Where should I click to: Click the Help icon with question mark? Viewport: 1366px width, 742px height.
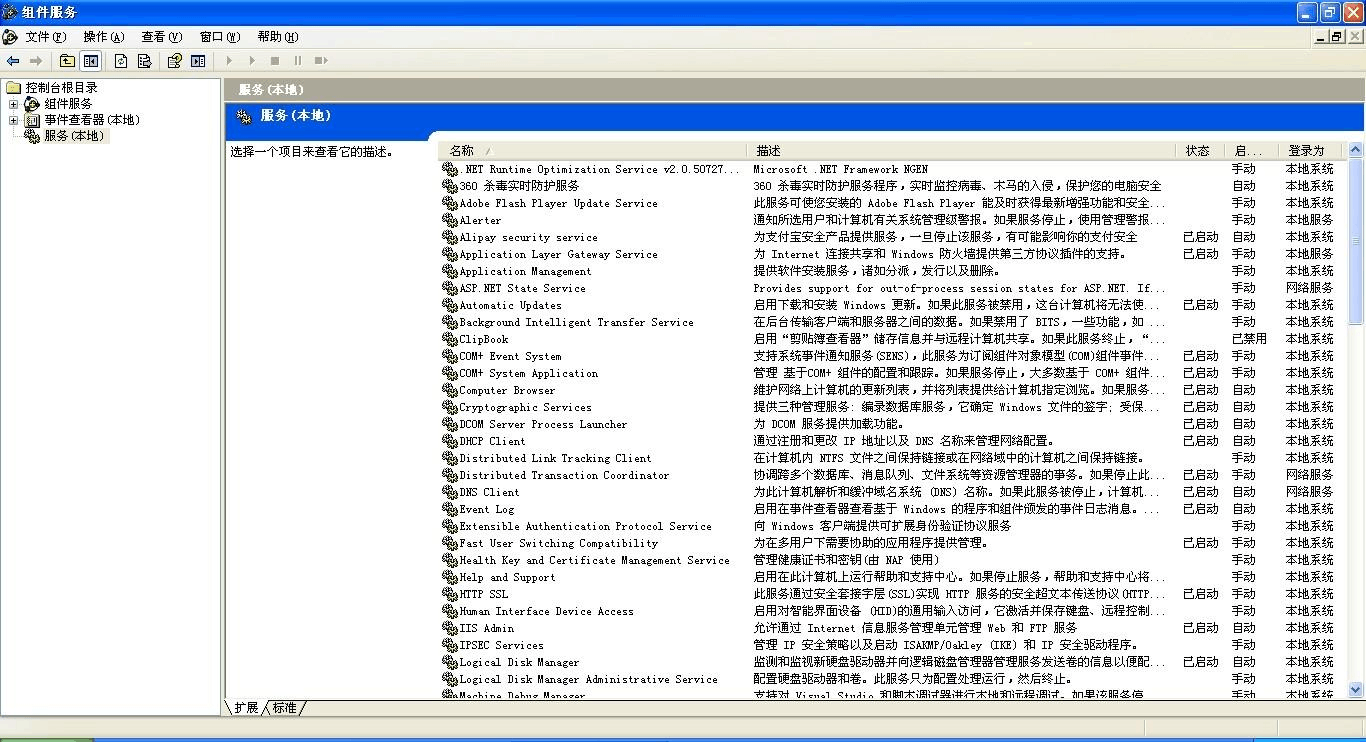pyautogui.click(x=174, y=61)
